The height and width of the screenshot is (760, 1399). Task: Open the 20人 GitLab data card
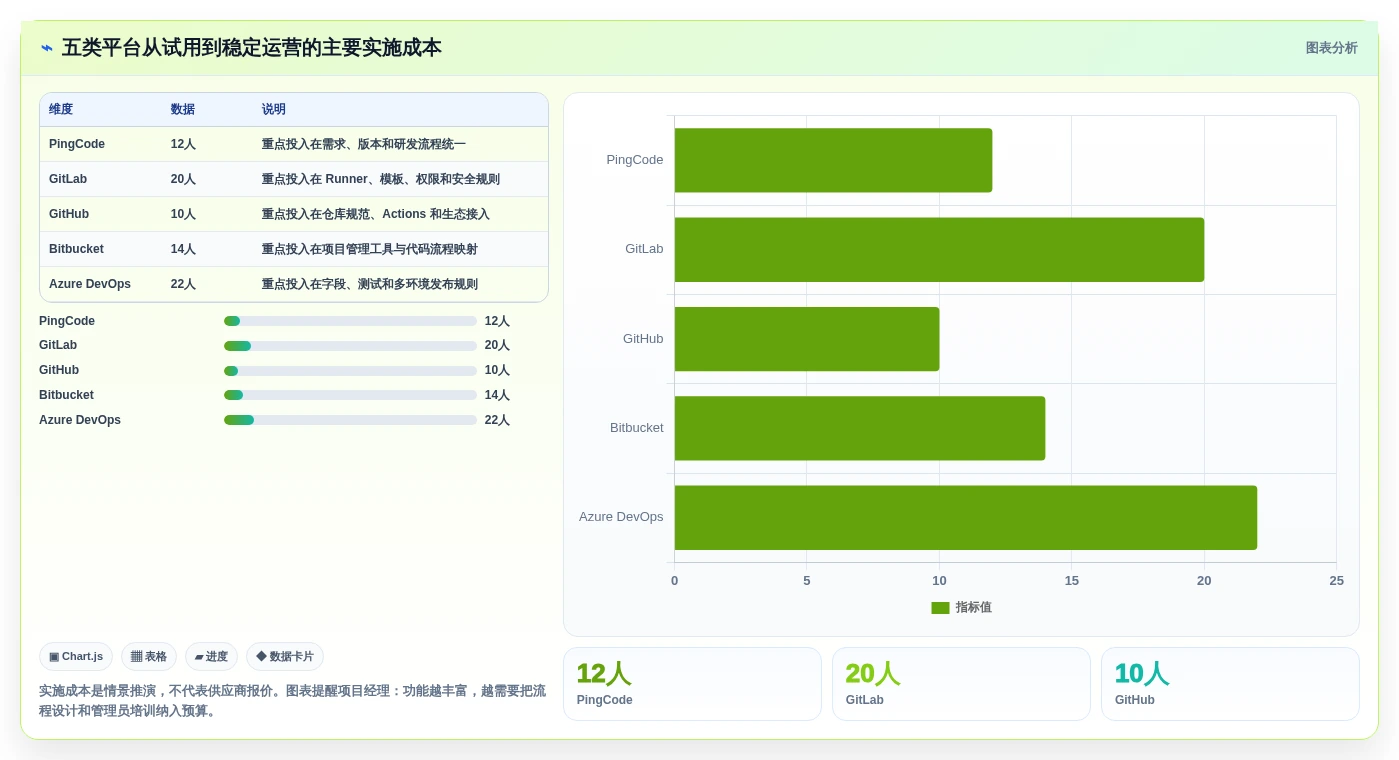click(x=961, y=684)
